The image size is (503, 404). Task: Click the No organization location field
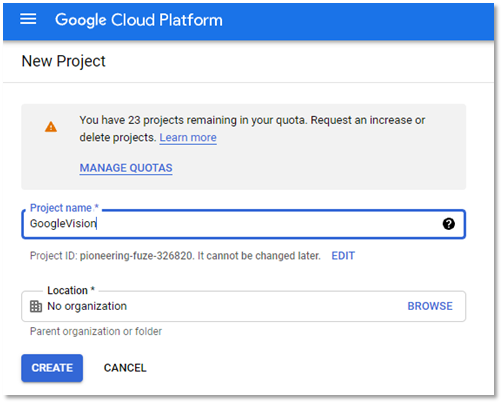click(243, 306)
